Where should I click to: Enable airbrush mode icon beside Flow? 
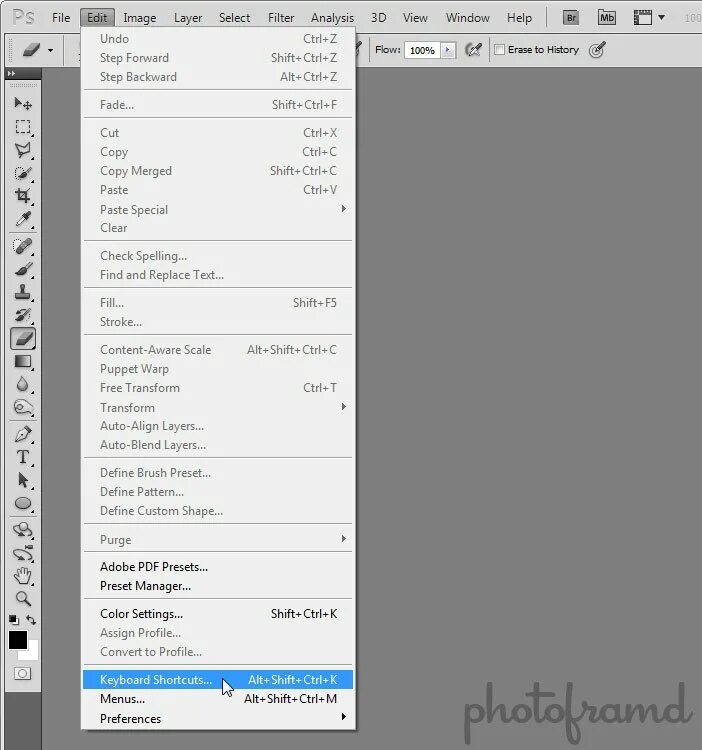(x=473, y=49)
